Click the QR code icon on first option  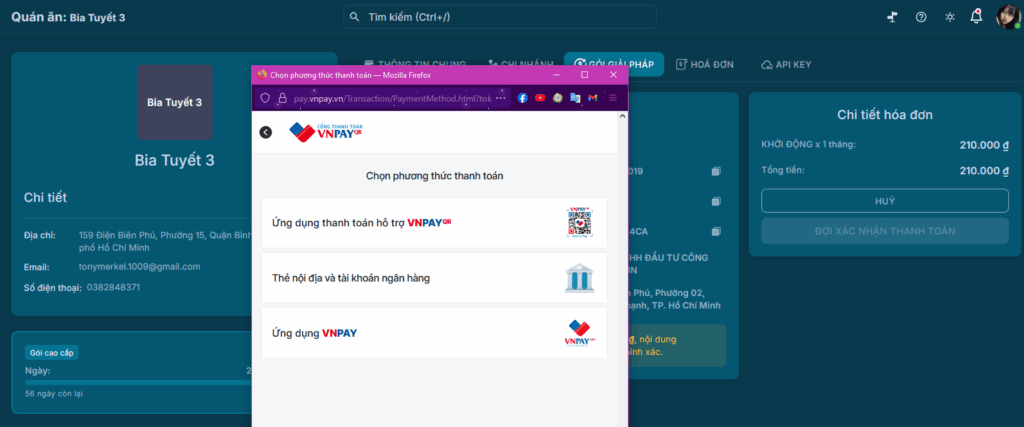580,223
